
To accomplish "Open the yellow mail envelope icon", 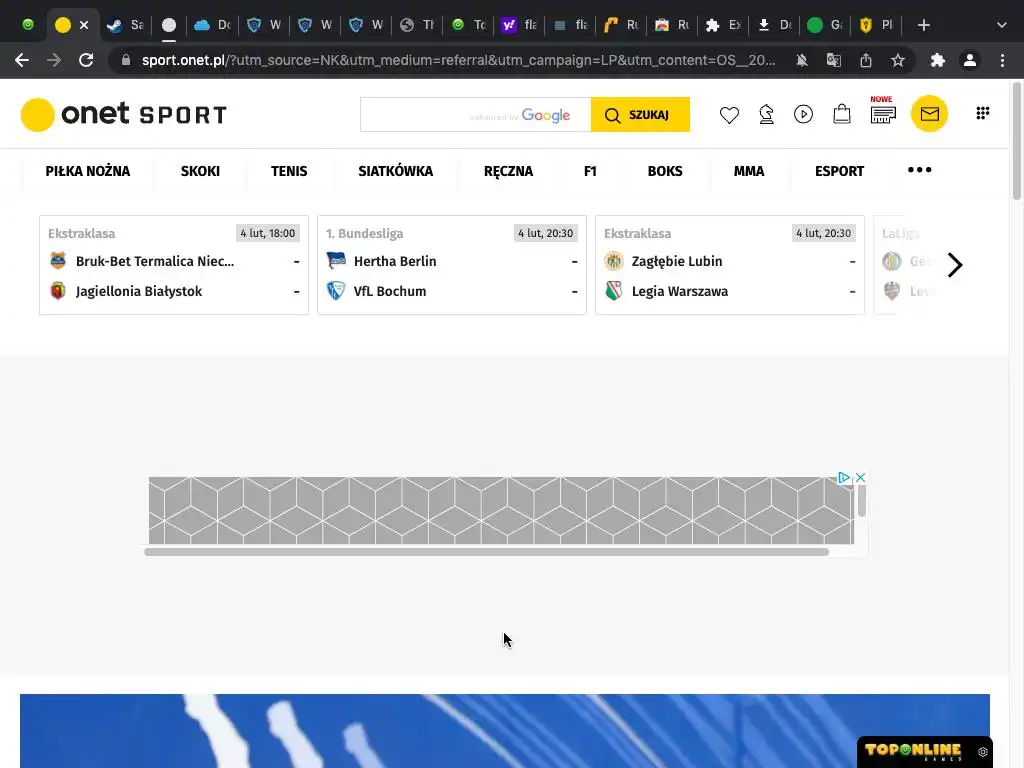I will tap(929, 114).
